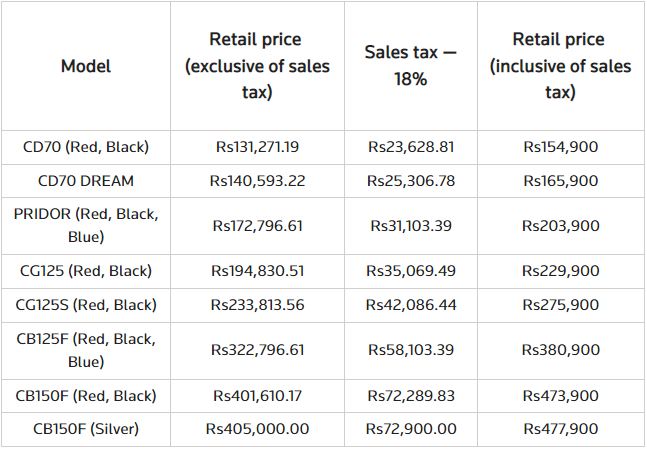Select the Rs477,900 retail price cell
Screen dimensions: 647x449
click(x=560, y=428)
